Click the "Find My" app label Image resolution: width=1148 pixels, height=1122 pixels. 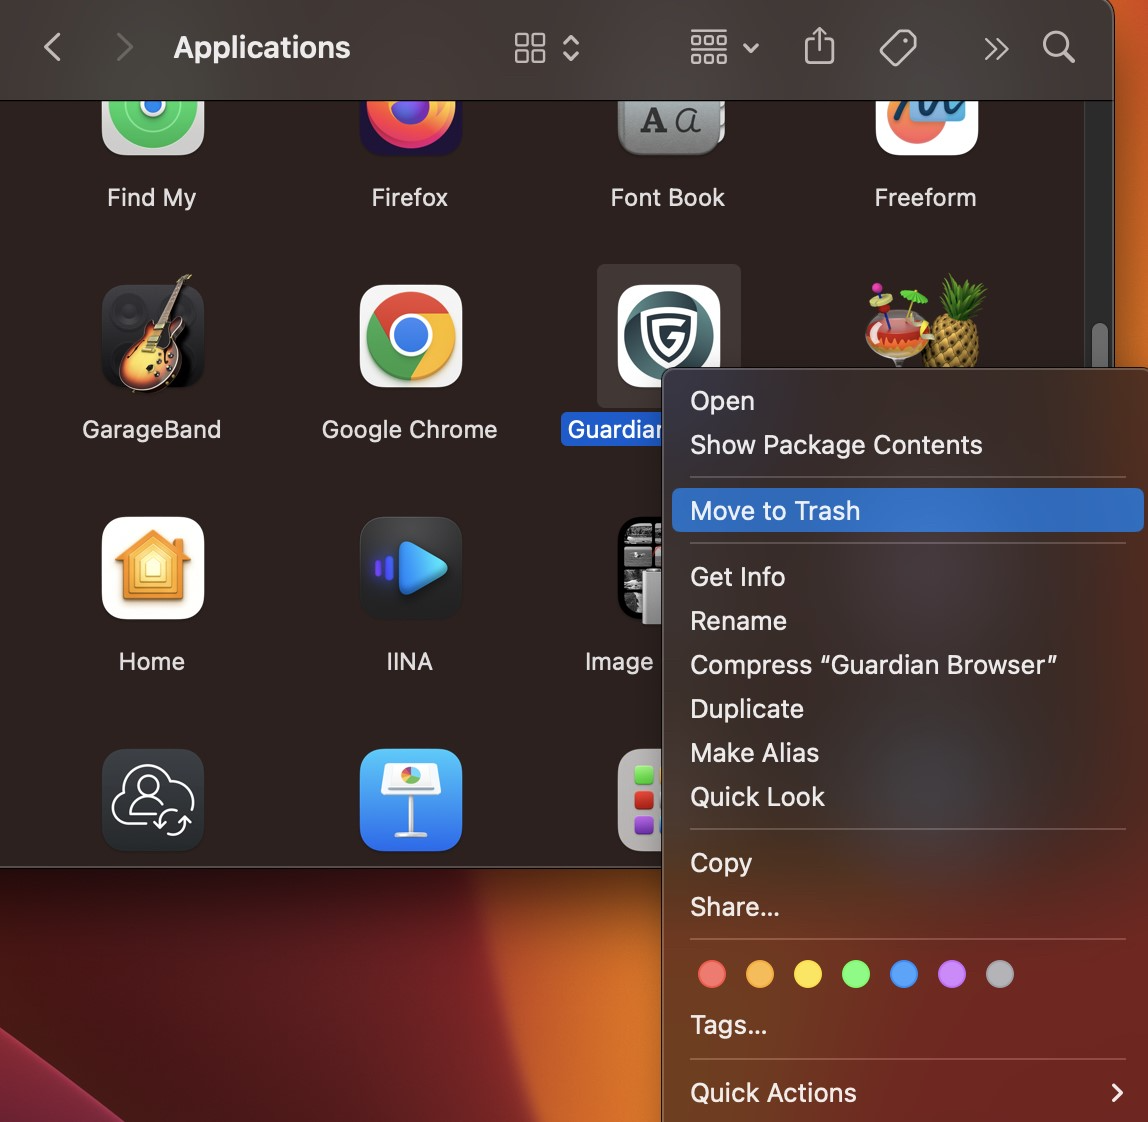tap(152, 197)
